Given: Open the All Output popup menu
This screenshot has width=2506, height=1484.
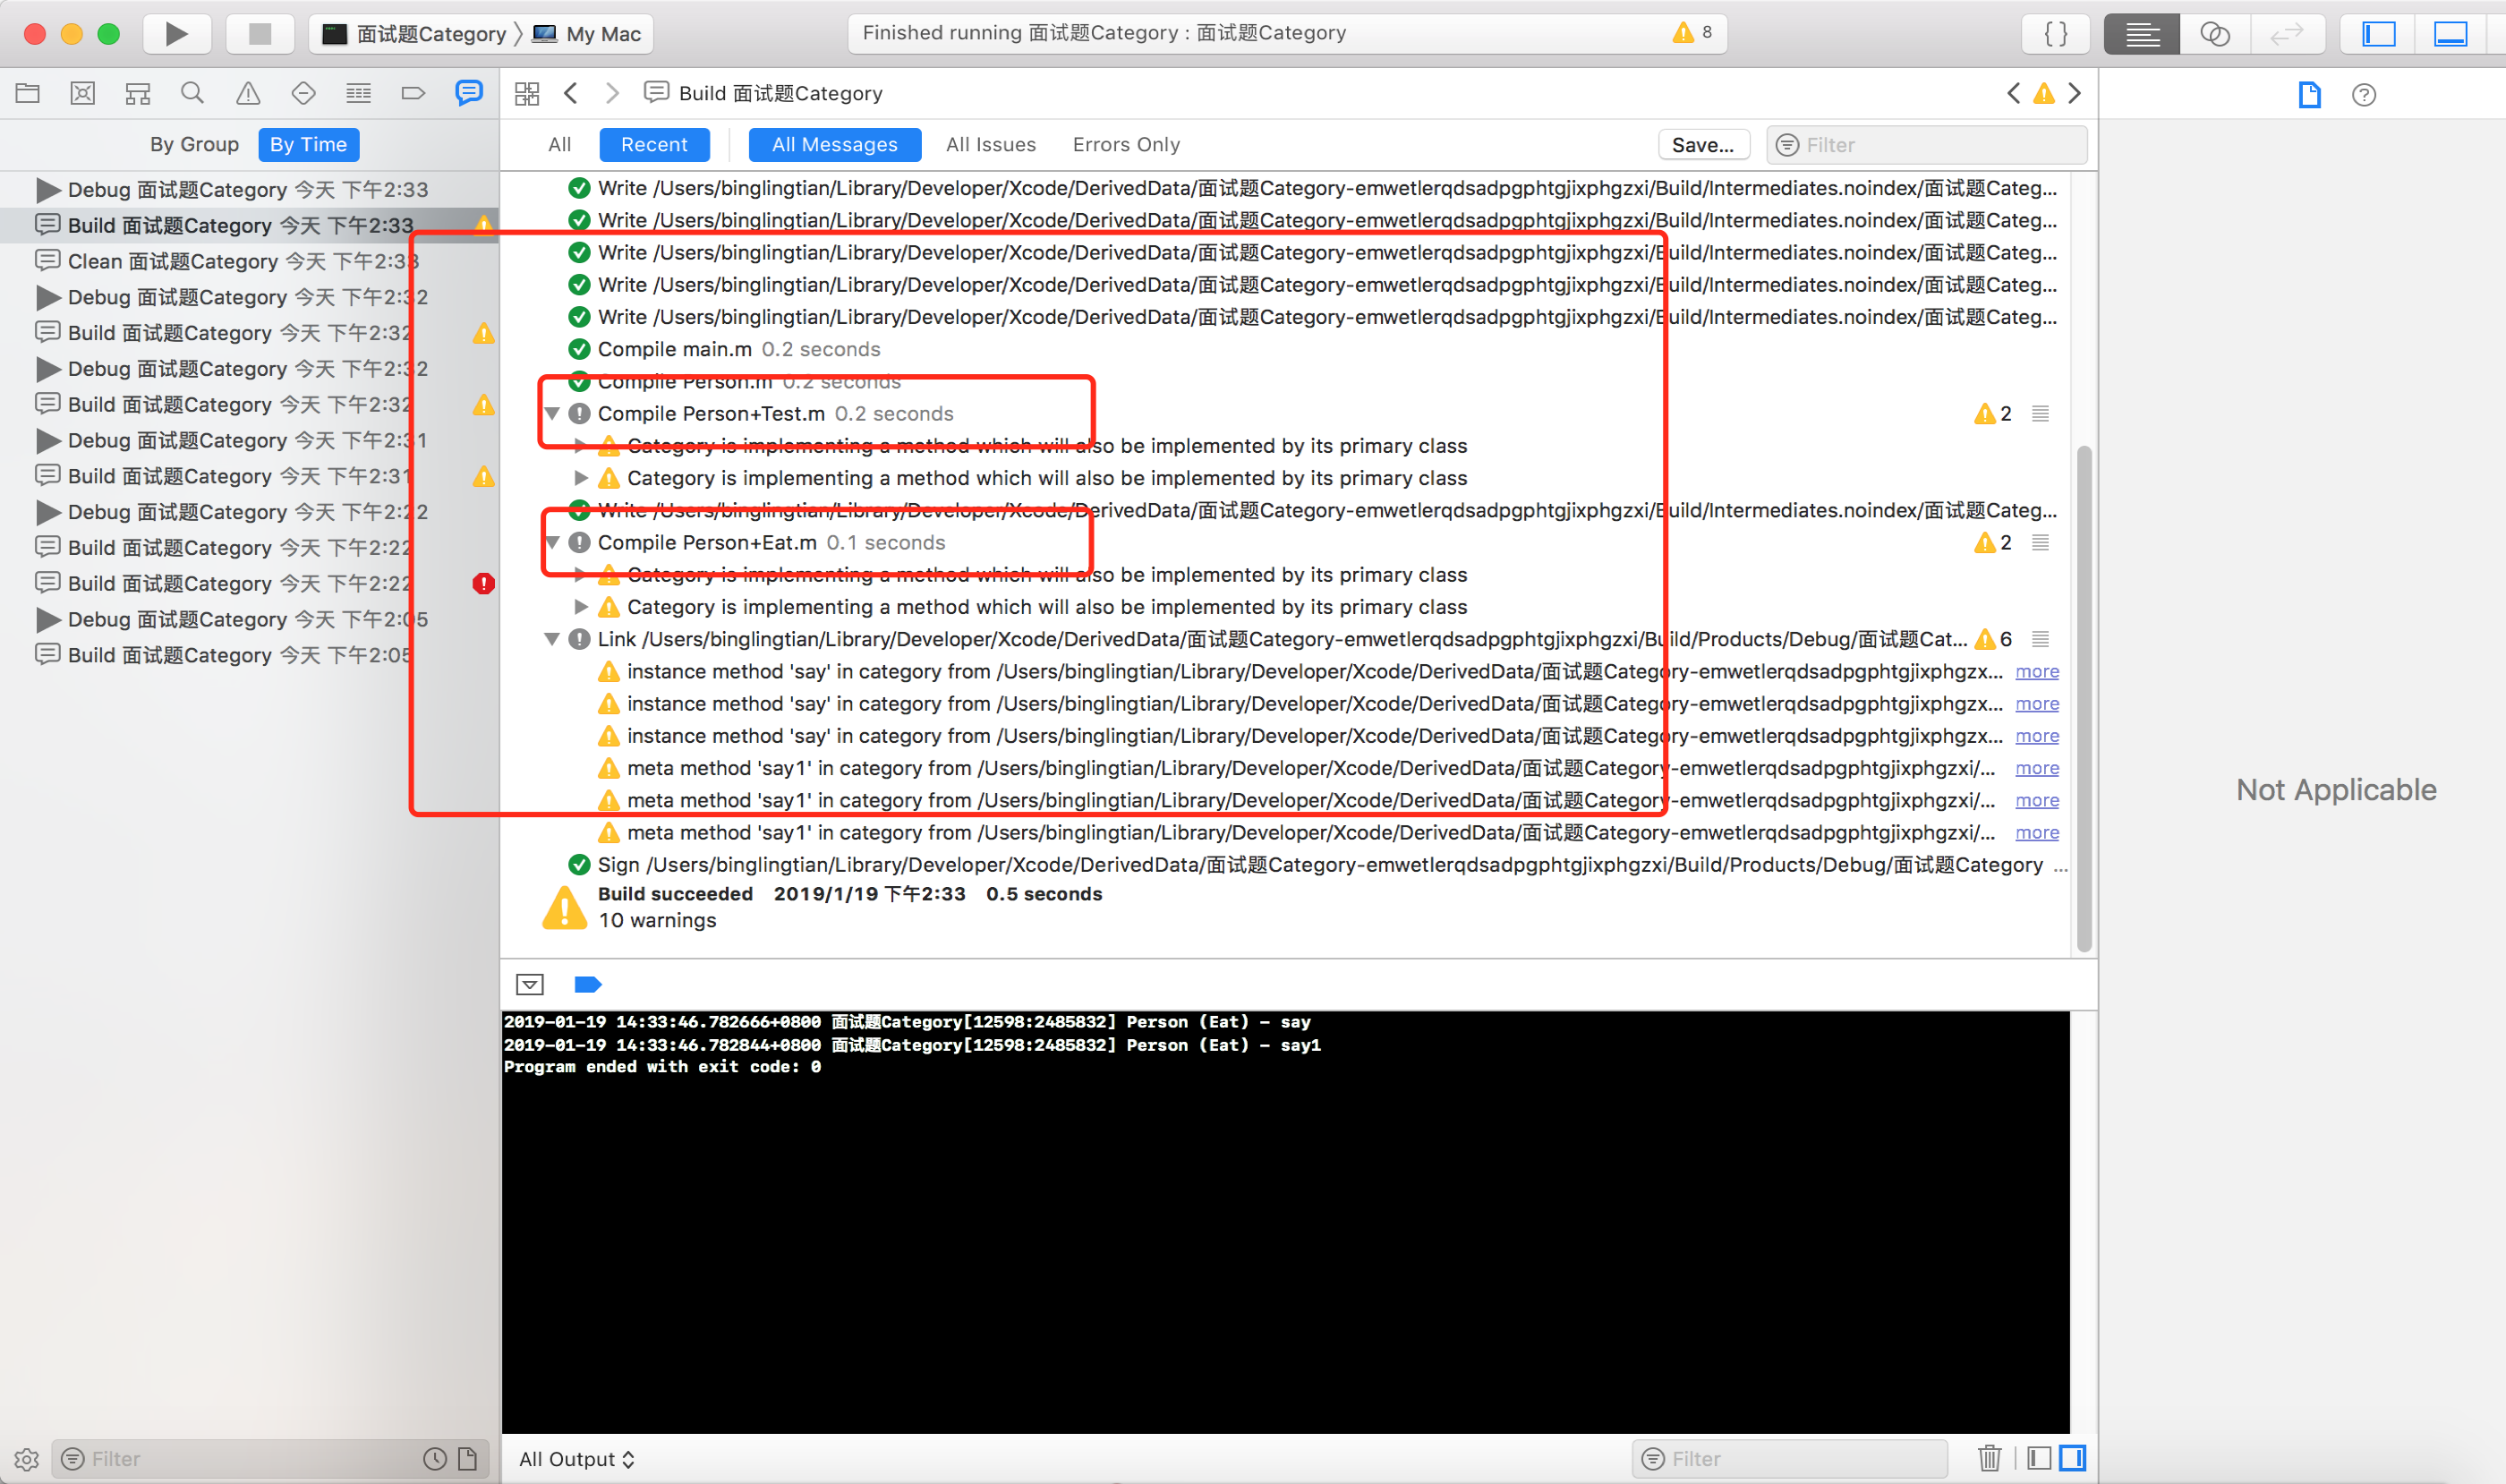Looking at the screenshot, I should coord(576,1458).
